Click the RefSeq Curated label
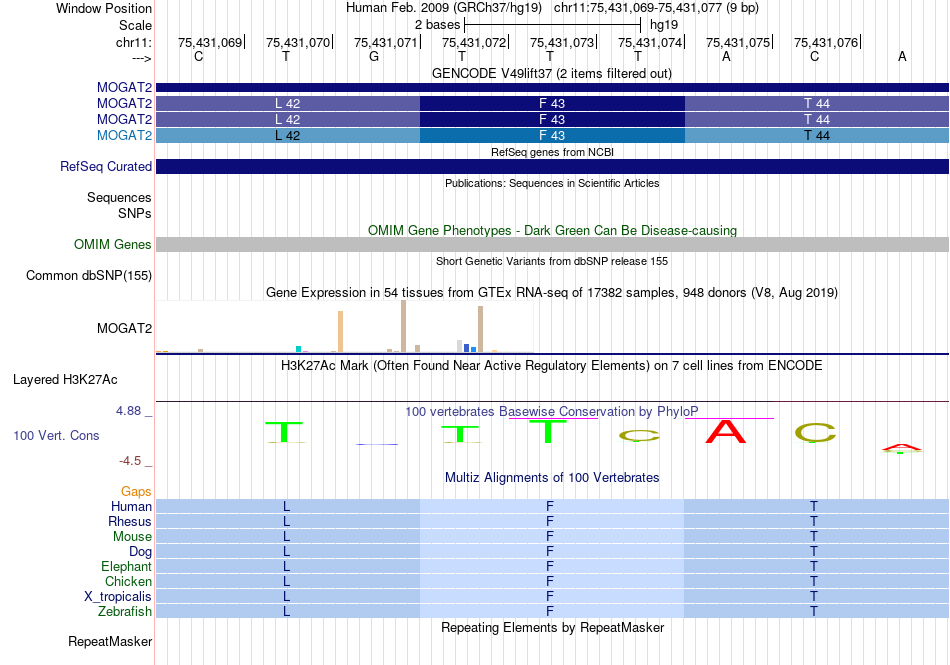Screen dimensions: 950x665 pos(105,166)
